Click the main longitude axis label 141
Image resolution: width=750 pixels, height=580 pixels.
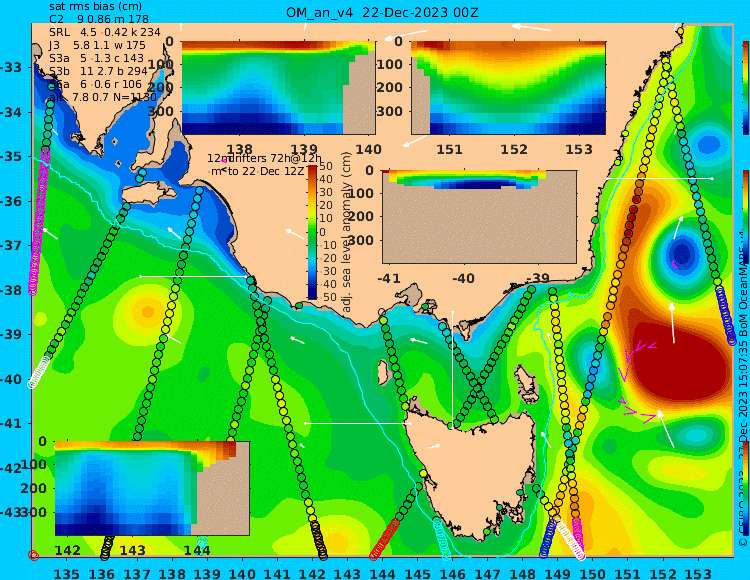[x=277, y=574]
